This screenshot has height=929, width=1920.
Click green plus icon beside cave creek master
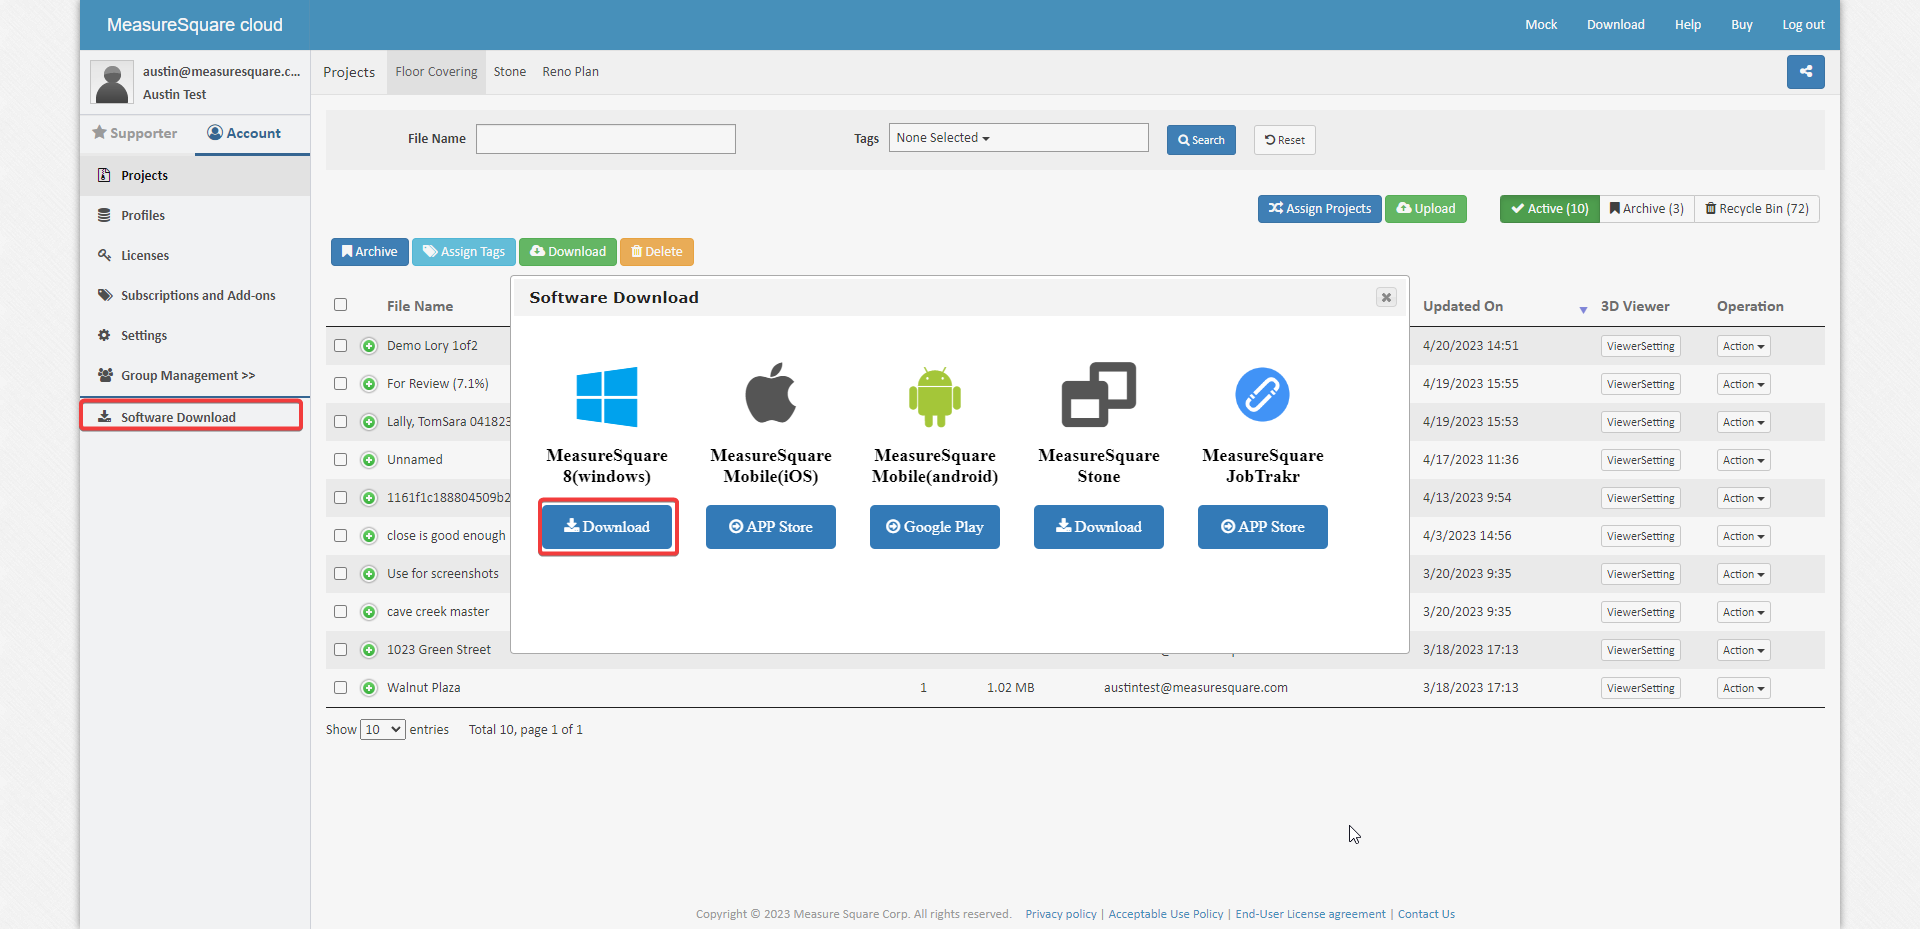pyautogui.click(x=369, y=612)
